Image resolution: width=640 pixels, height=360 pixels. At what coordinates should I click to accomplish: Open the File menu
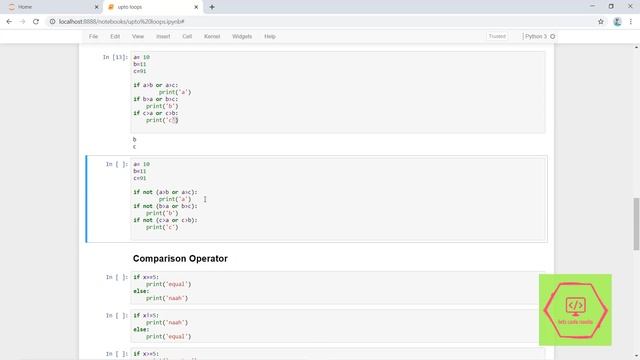[x=93, y=36]
